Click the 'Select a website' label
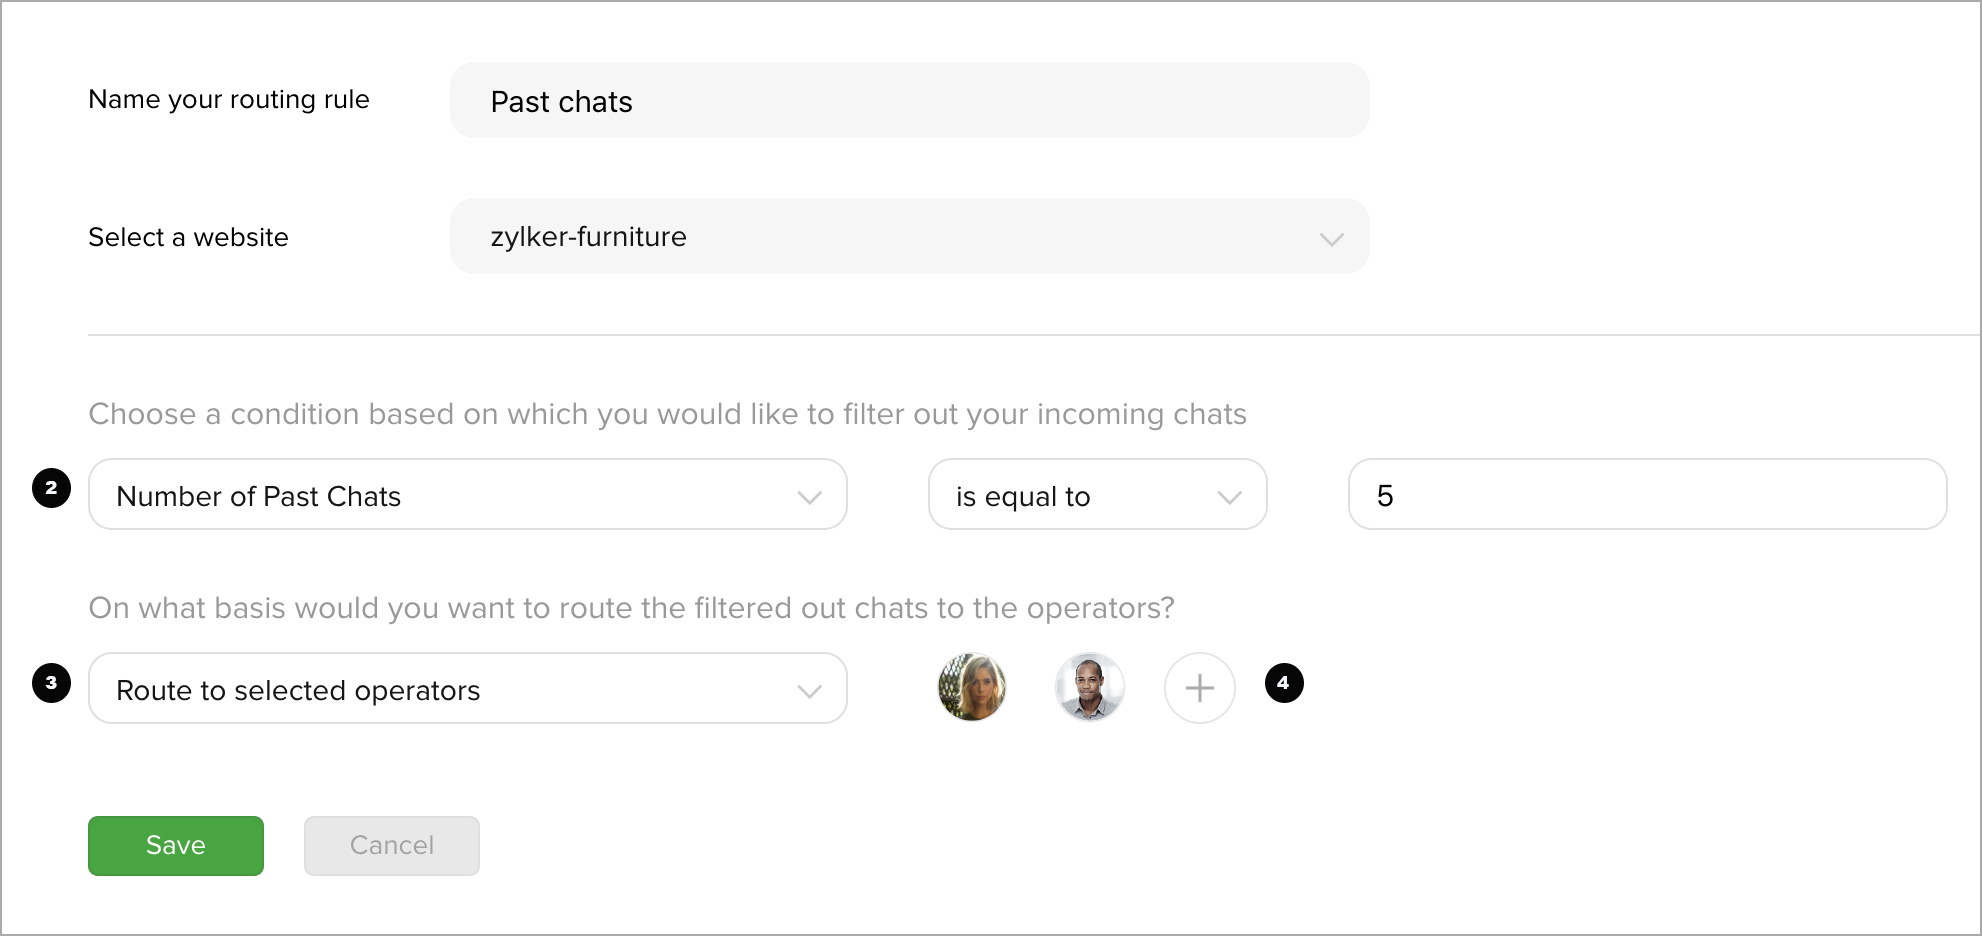This screenshot has width=1982, height=936. click(188, 237)
